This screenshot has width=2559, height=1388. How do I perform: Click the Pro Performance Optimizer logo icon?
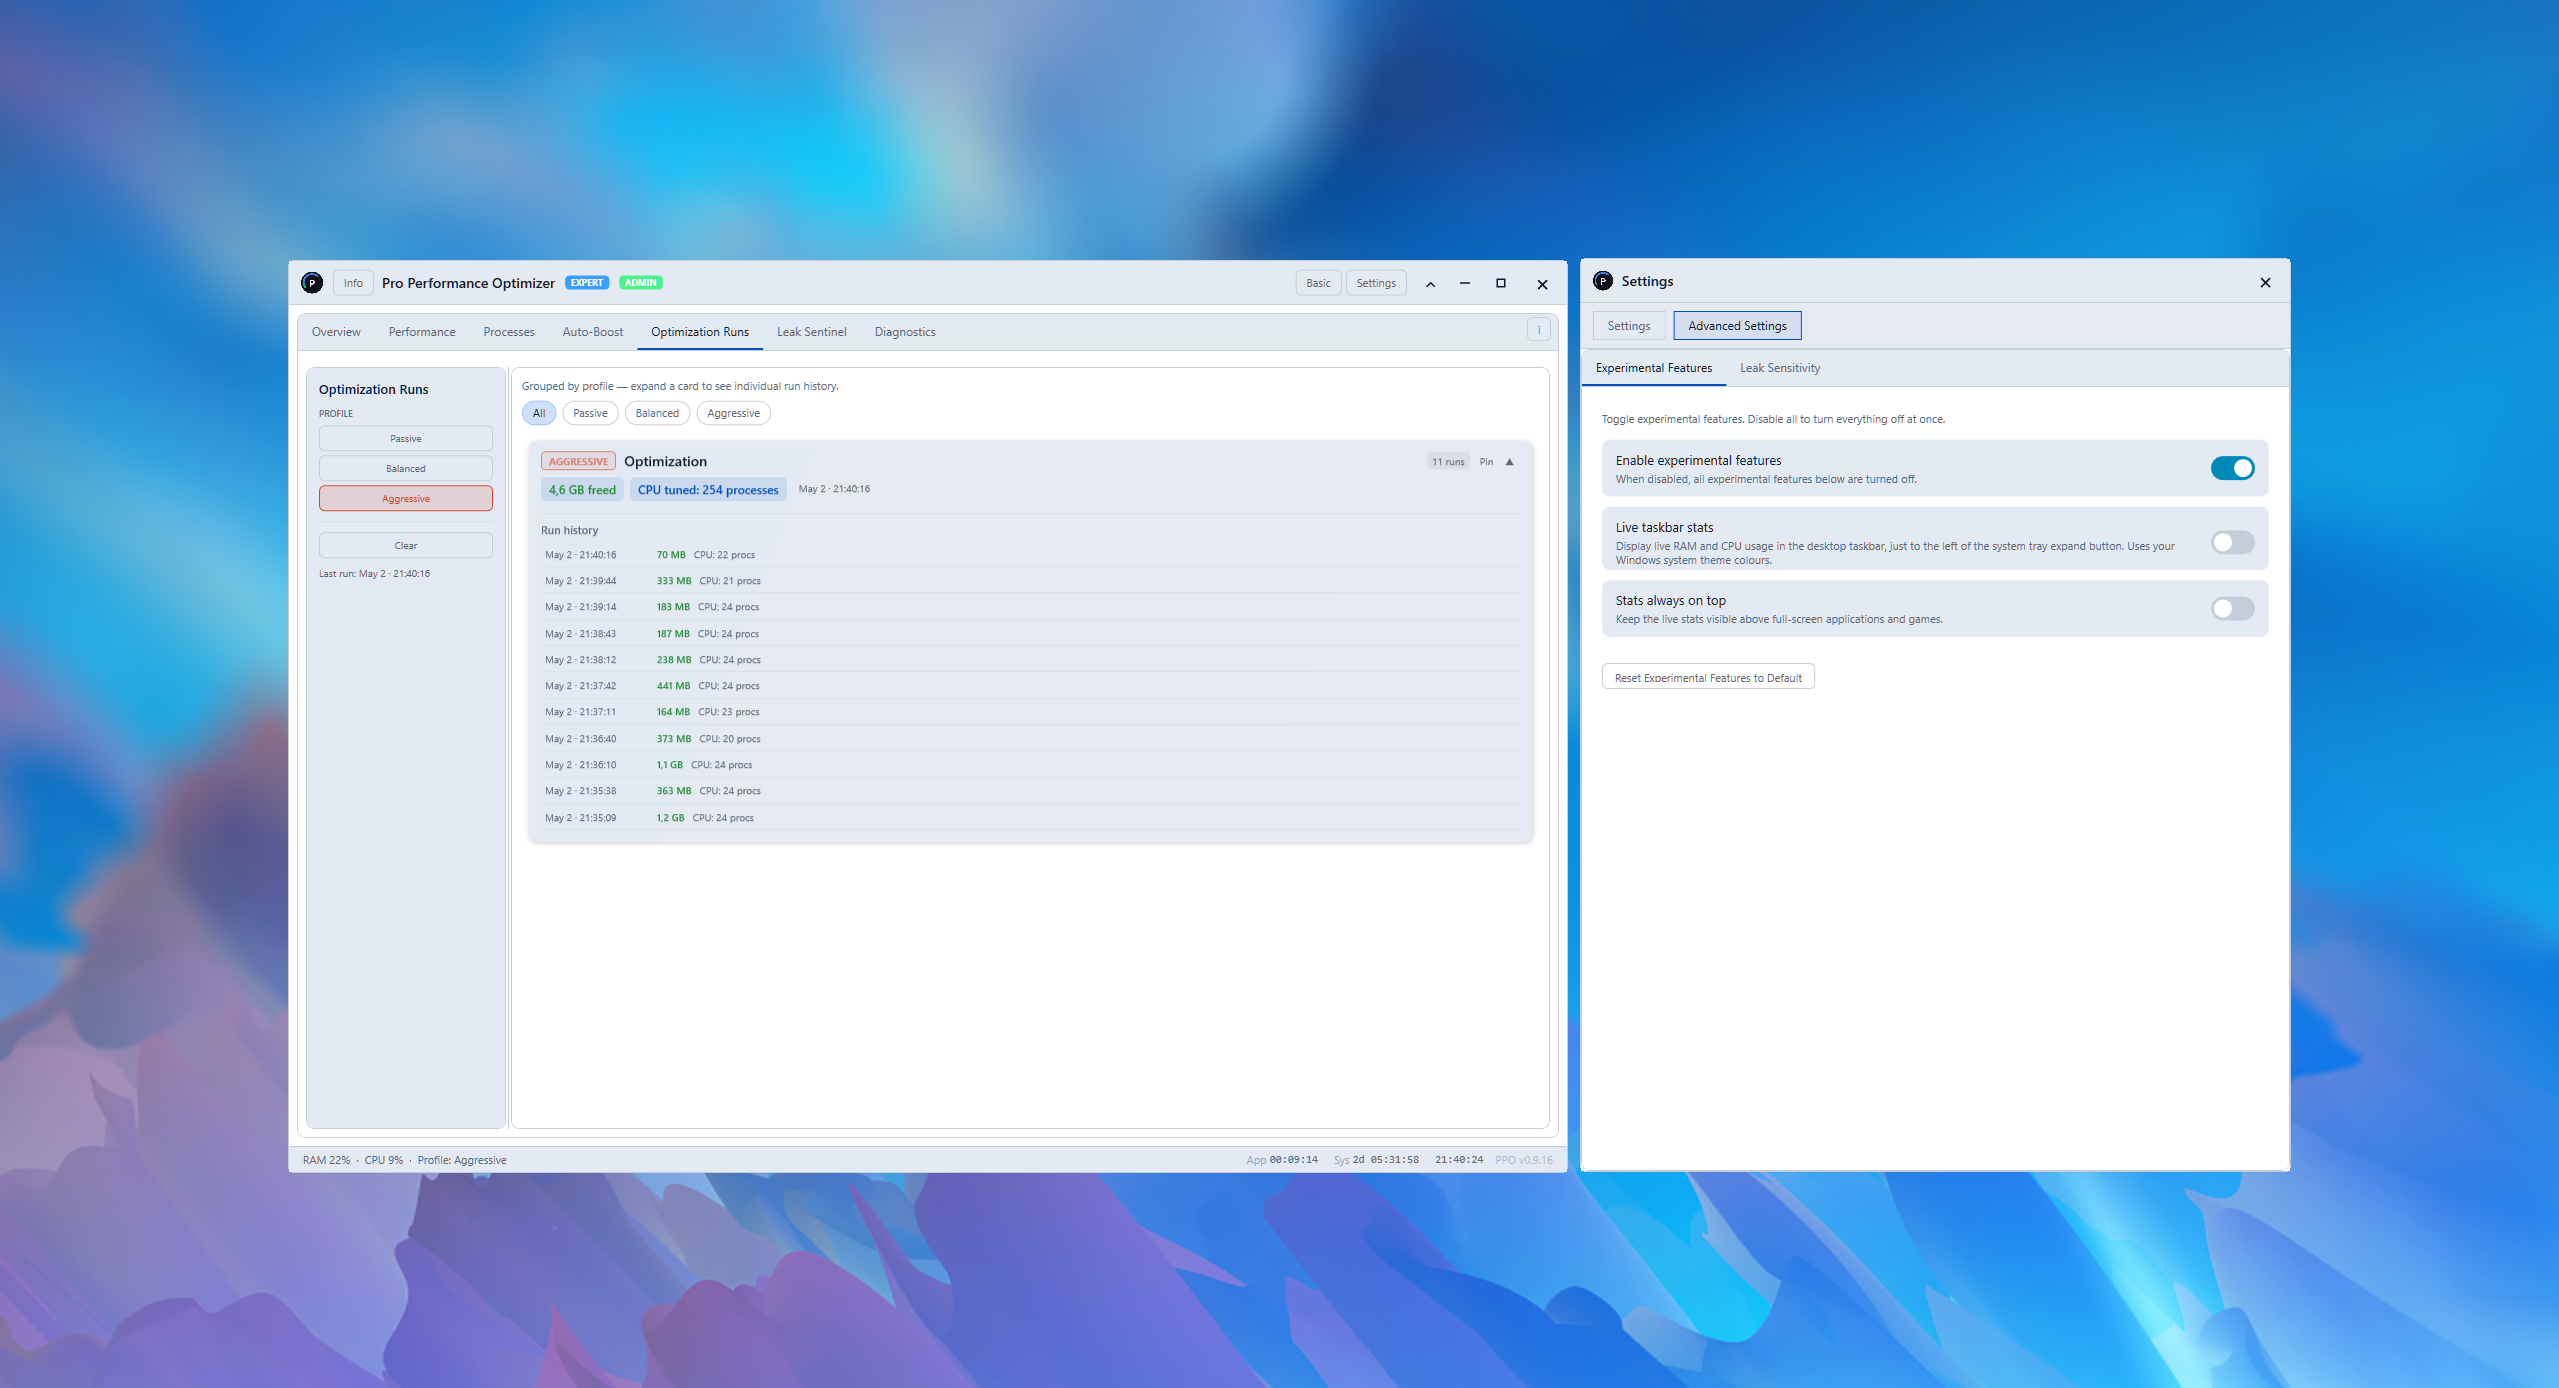[x=312, y=283]
